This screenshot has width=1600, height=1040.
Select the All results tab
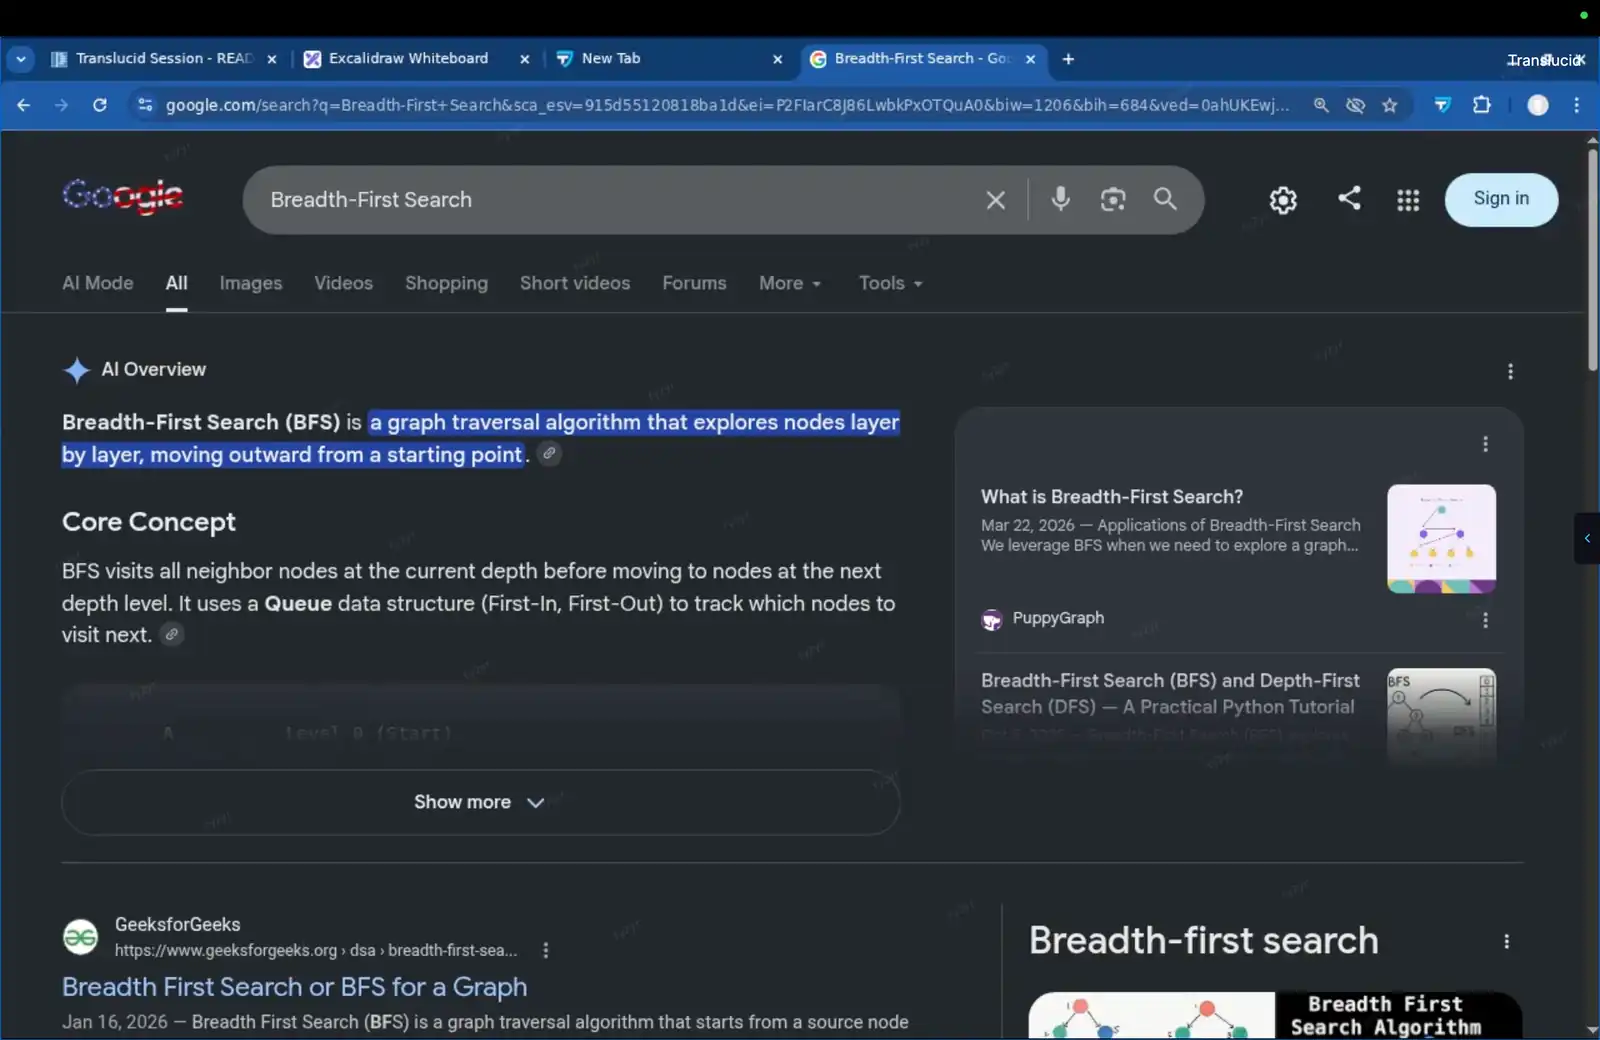pos(176,283)
